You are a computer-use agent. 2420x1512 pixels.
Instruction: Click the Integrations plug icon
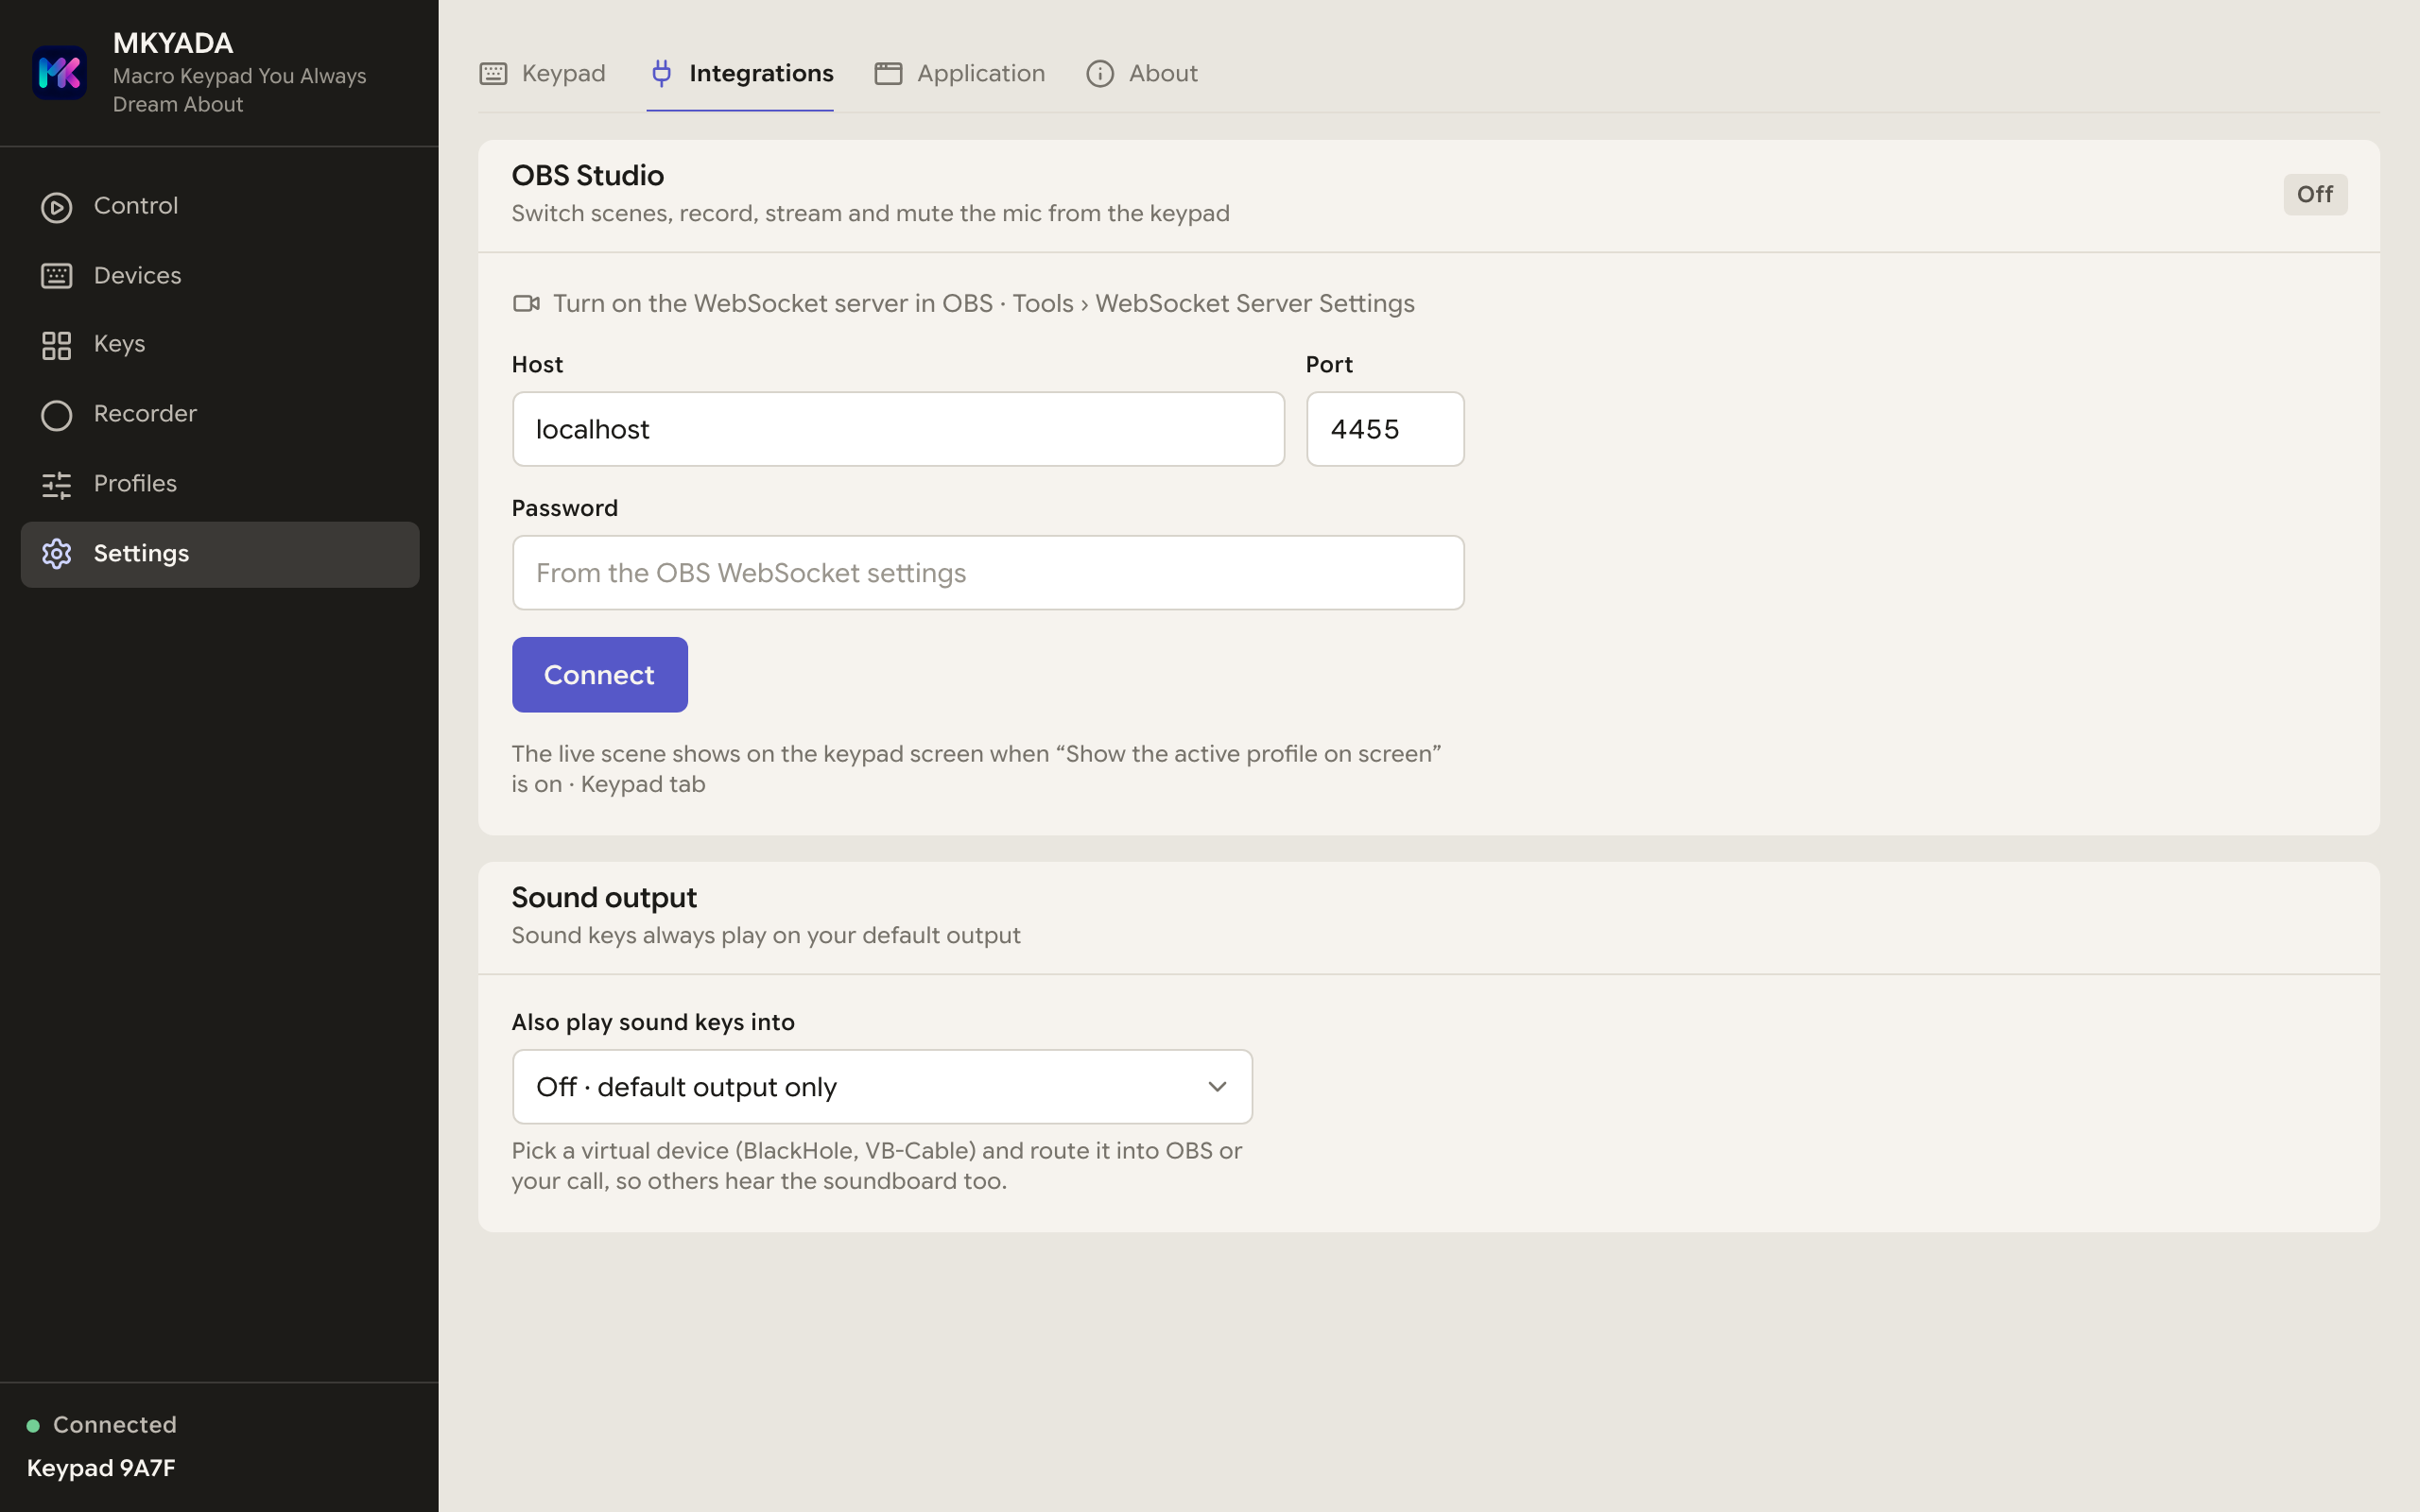pyautogui.click(x=661, y=73)
